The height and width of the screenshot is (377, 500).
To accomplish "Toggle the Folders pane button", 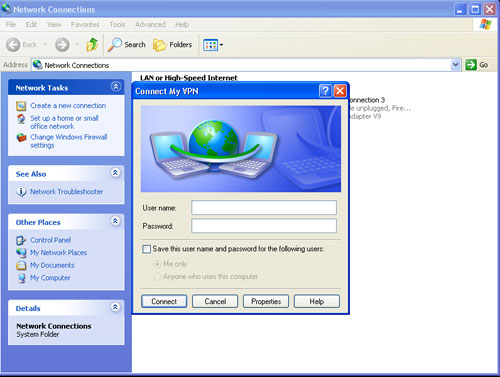I will [173, 45].
